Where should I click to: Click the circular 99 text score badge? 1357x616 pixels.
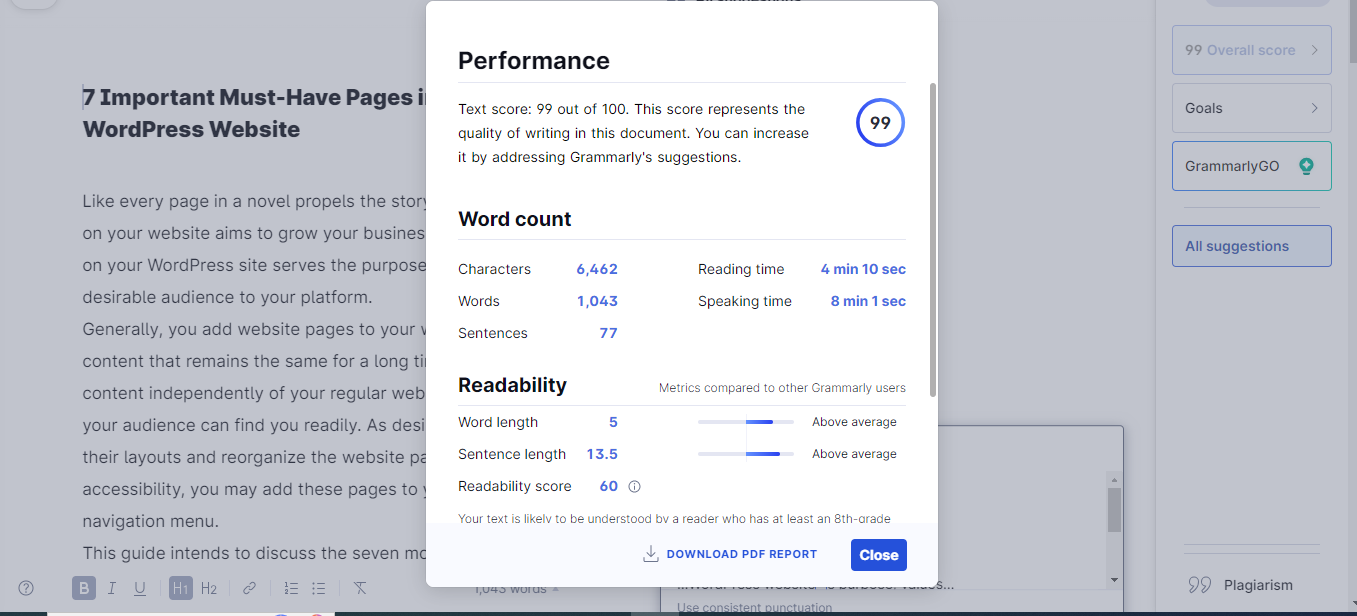coord(880,123)
